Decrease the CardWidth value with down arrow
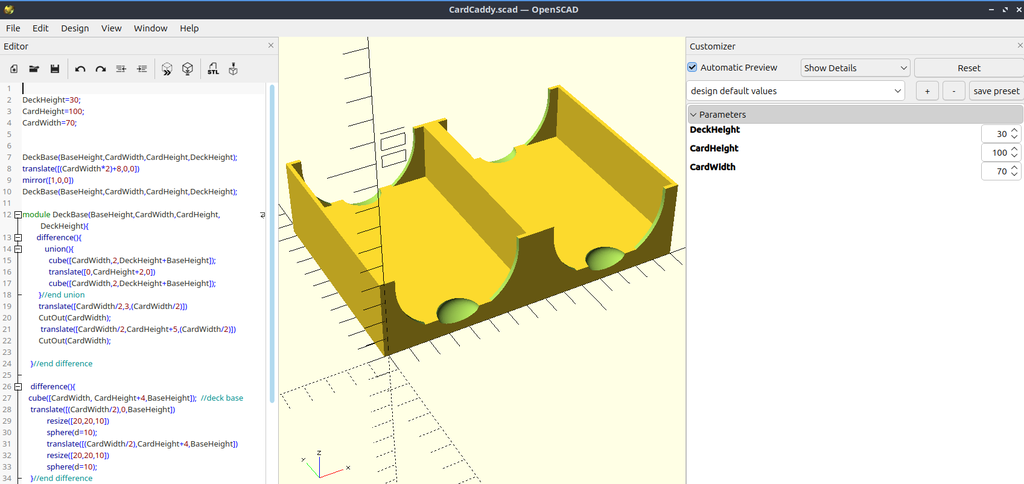Image resolution: width=1024 pixels, height=484 pixels. [x=1014, y=174]
